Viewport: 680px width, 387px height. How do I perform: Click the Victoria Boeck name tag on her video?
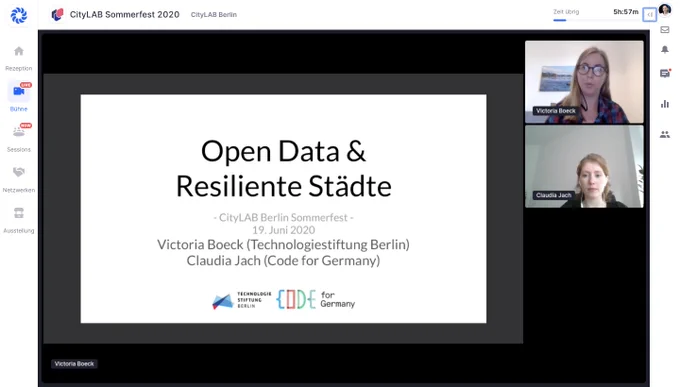point(556,111)
